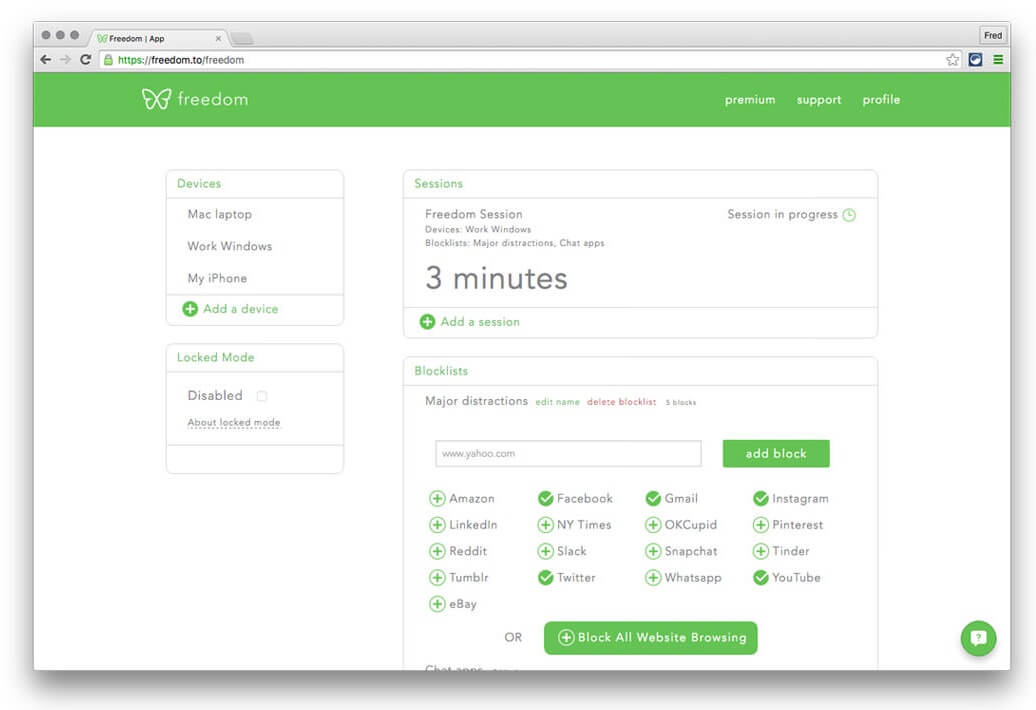Click the browser back arrow
Image resolution: width=1036 pixels, height=710 pixels.
[x=46, y=59]
